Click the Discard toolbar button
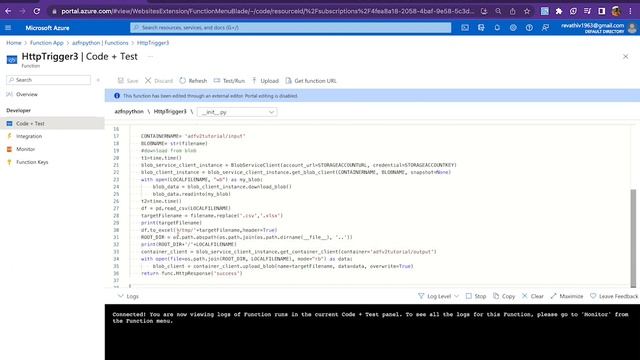Screen dimensions: 640x360 [x=159, y=81]
